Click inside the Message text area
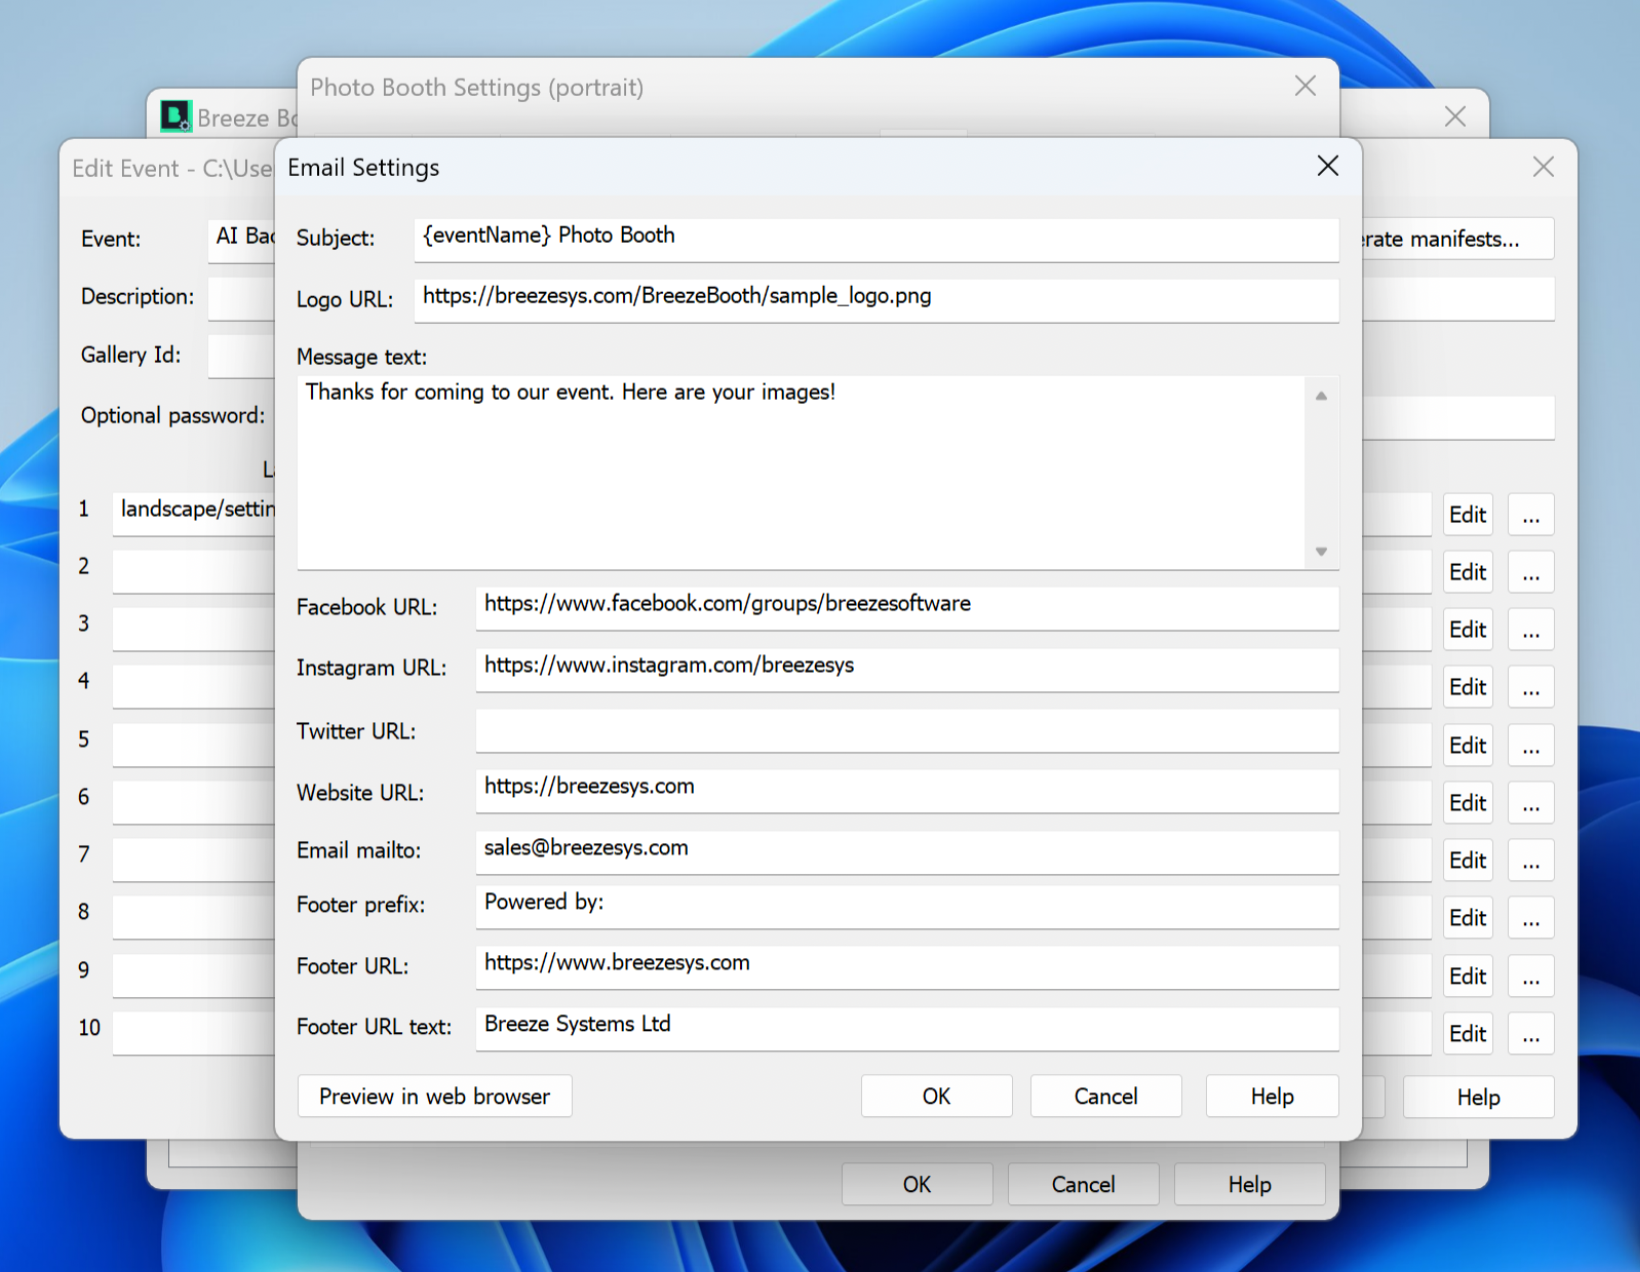 [x=800, y=471]
